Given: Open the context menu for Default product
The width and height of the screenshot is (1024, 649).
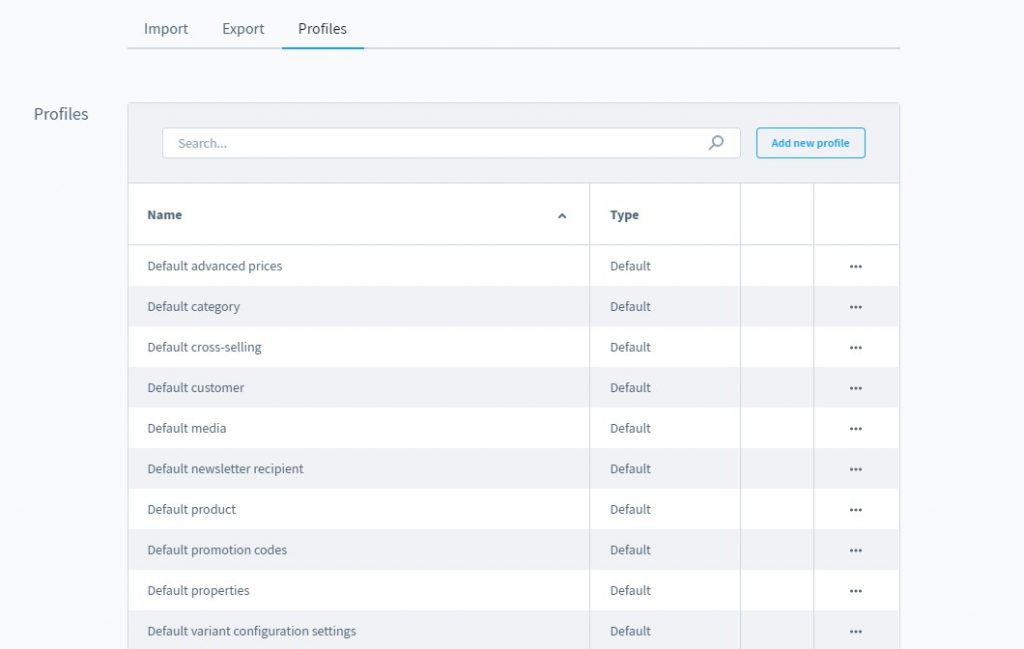Looking at the screenshot, I should [855, 509].
